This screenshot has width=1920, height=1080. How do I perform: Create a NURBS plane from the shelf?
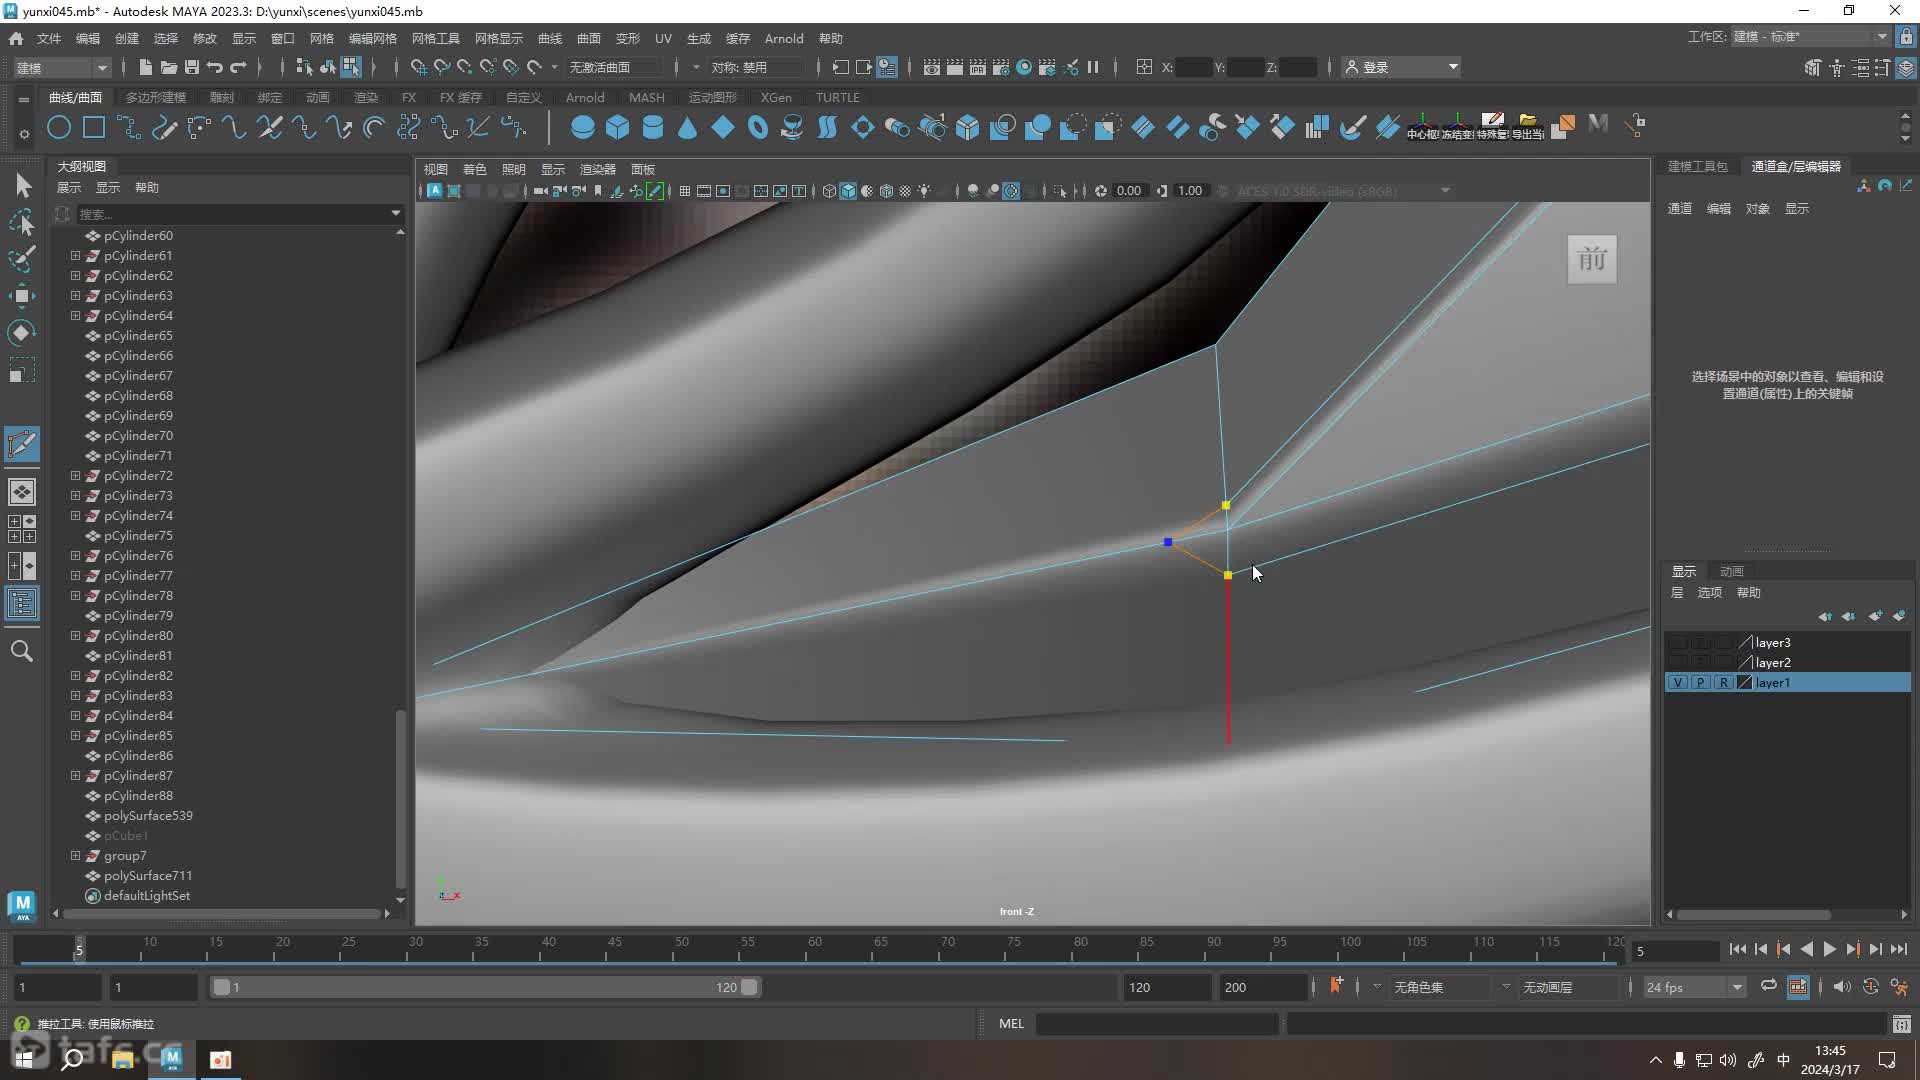tap(722, 127)
